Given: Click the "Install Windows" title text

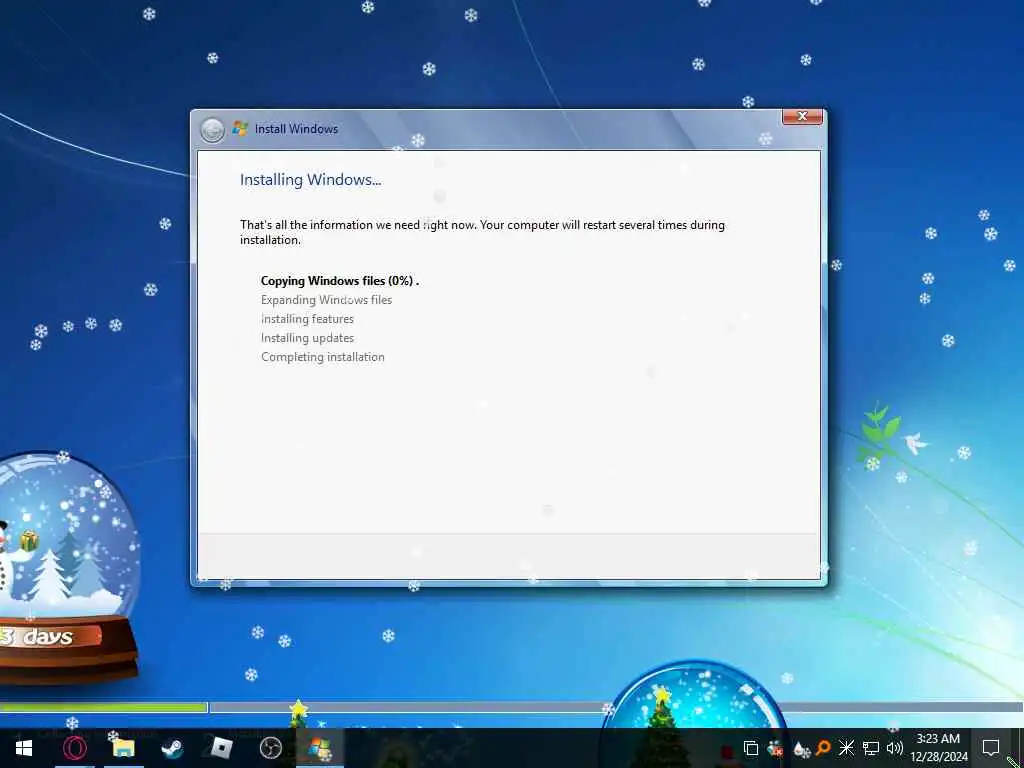Looking at the screenshot, I should coord(296,129).
